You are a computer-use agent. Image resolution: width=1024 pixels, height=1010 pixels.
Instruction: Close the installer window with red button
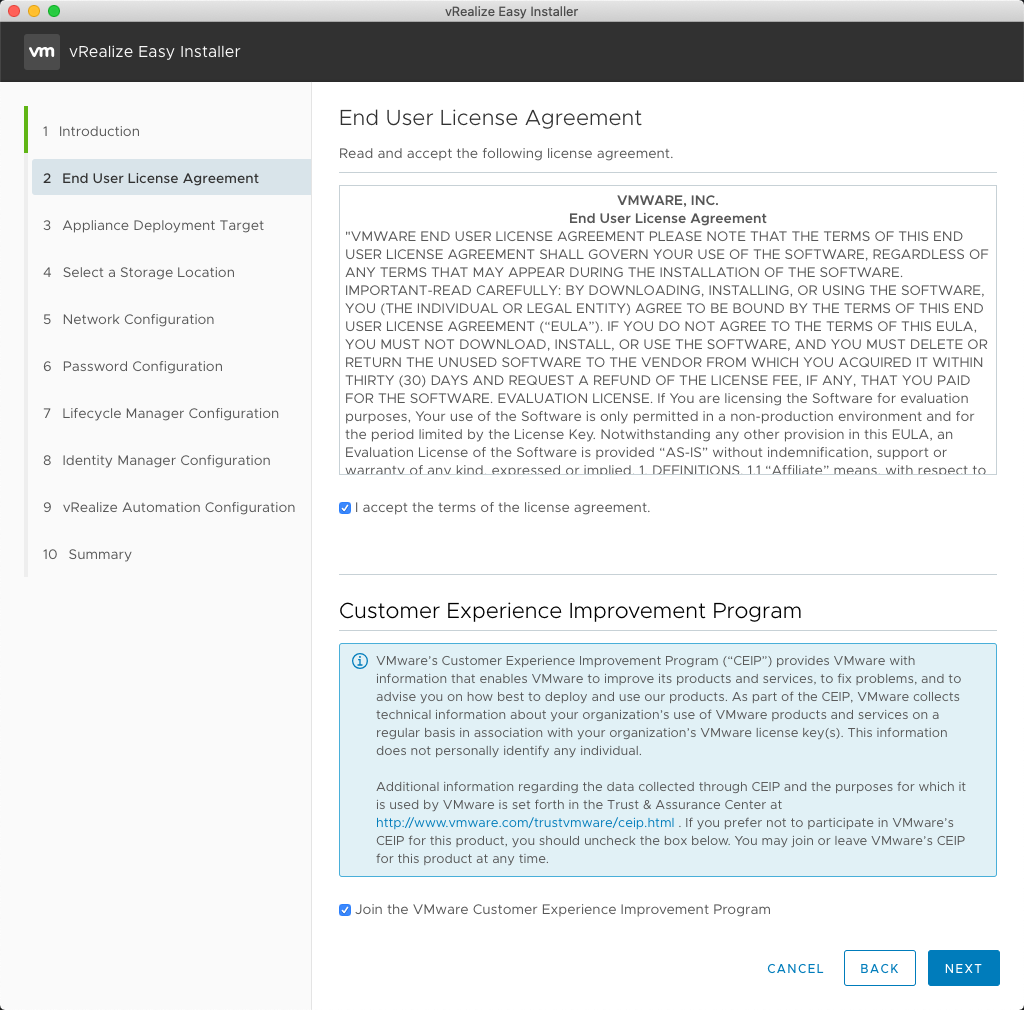[14, 11]
